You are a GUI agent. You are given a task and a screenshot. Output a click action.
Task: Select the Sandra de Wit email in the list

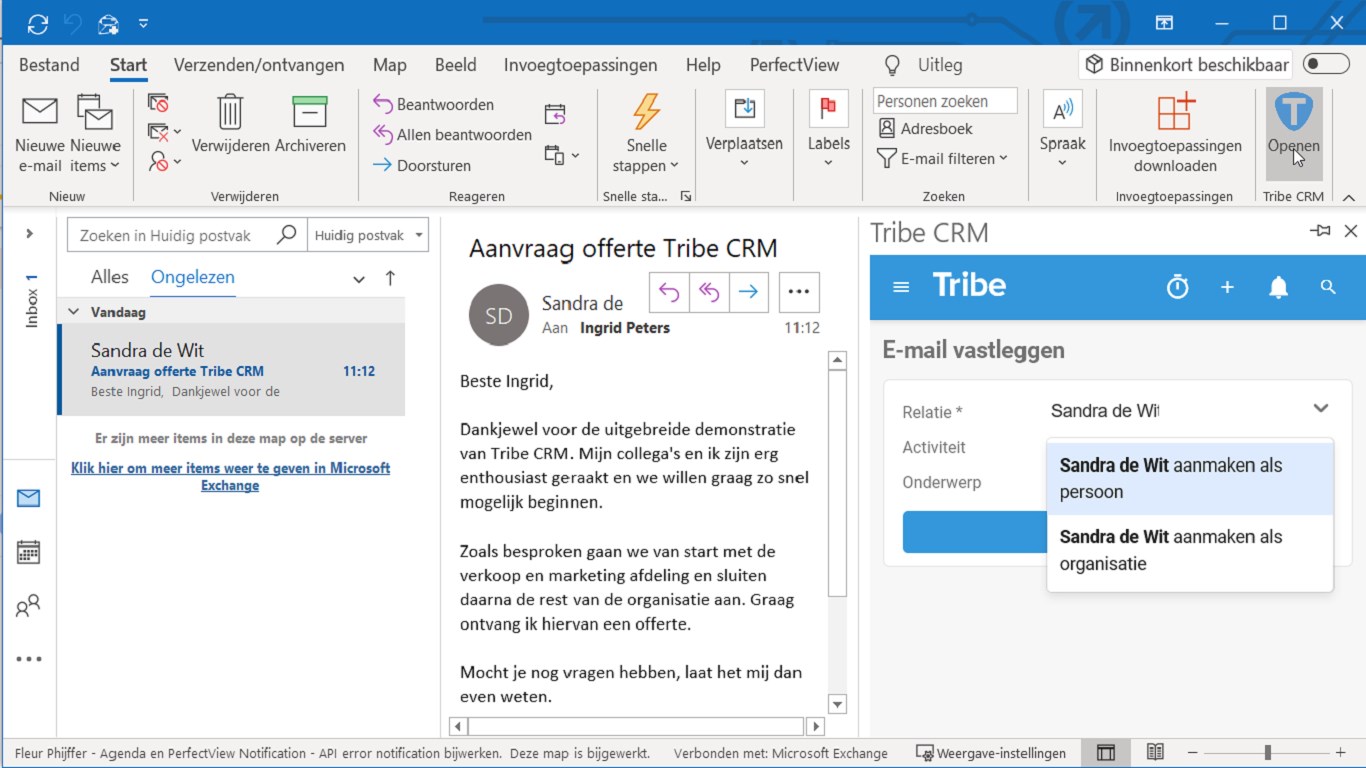click(232, 370)
